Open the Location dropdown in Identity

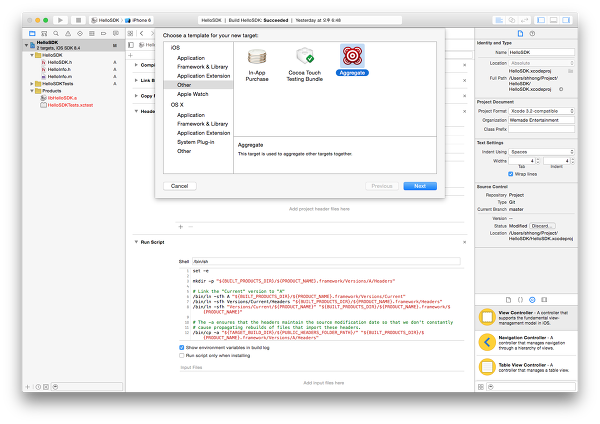pyautogui.click(x=541, y=63)
